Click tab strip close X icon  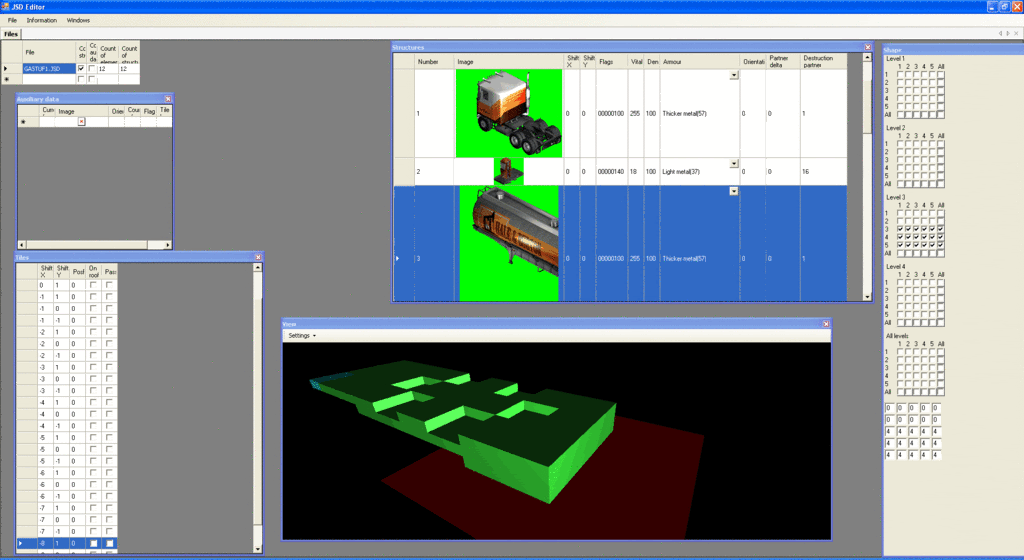[1016, 33]
